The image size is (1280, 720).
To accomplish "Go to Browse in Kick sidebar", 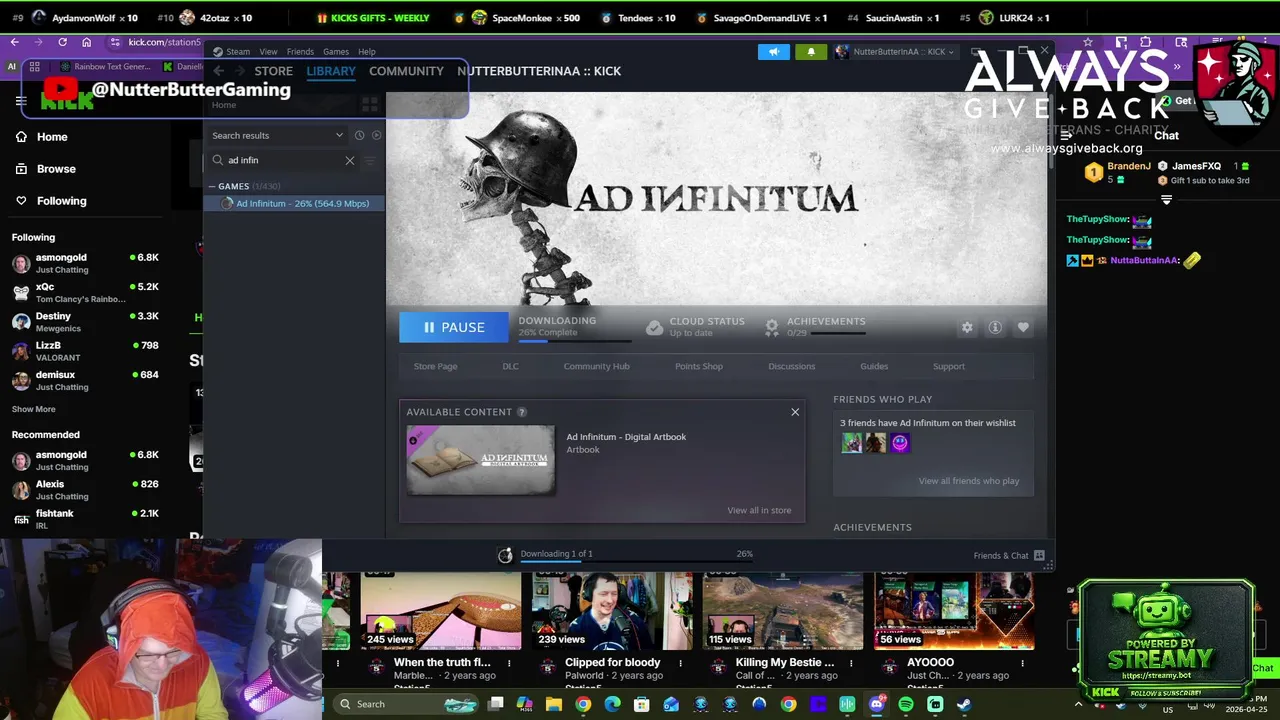I will (x=56, y=169).
